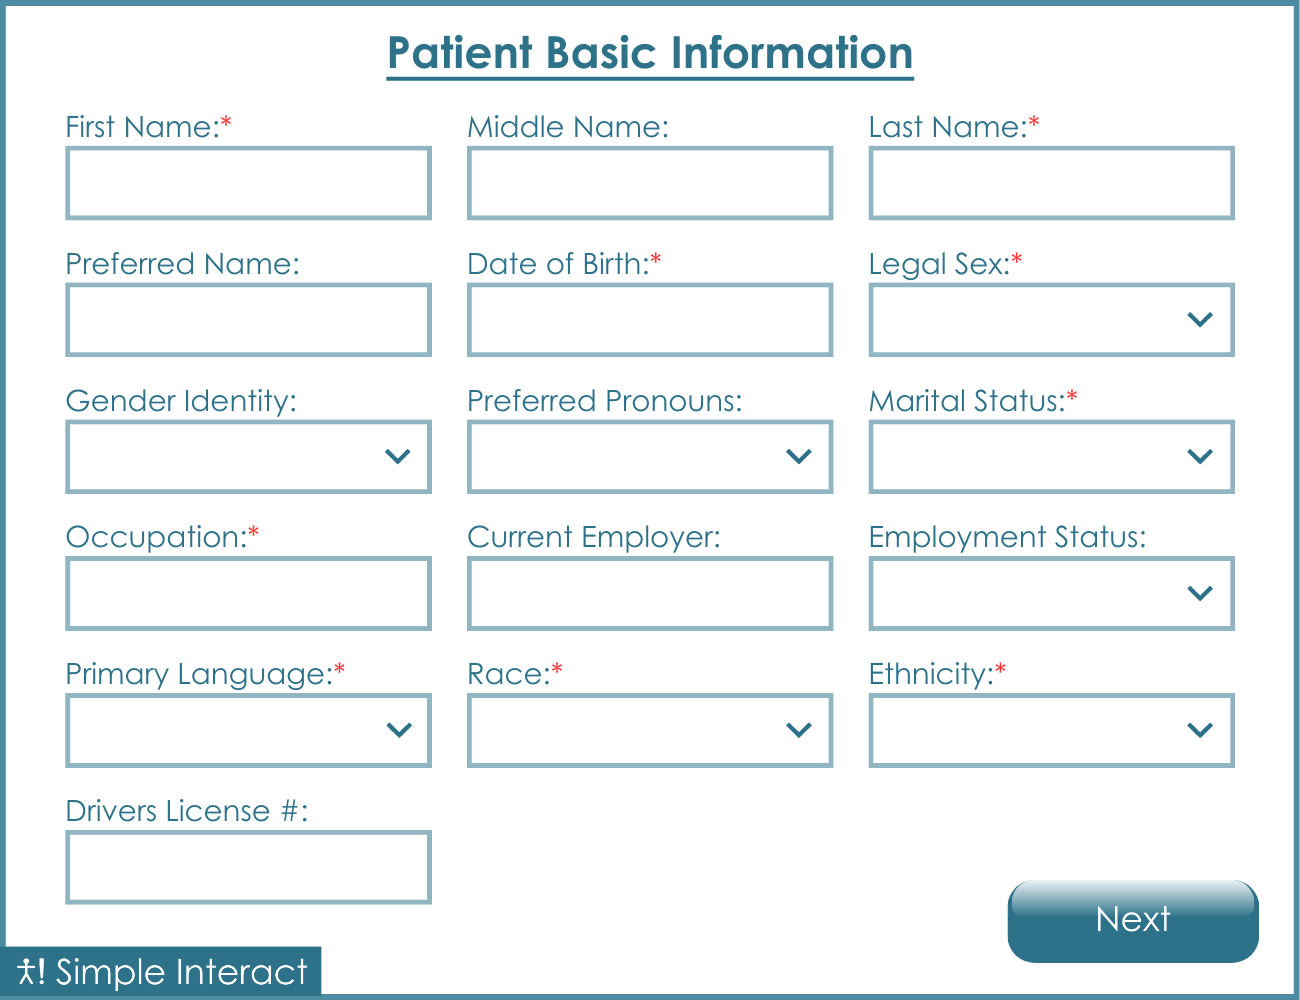Open the Preferred Pronouns dropdown

(649, 456)
